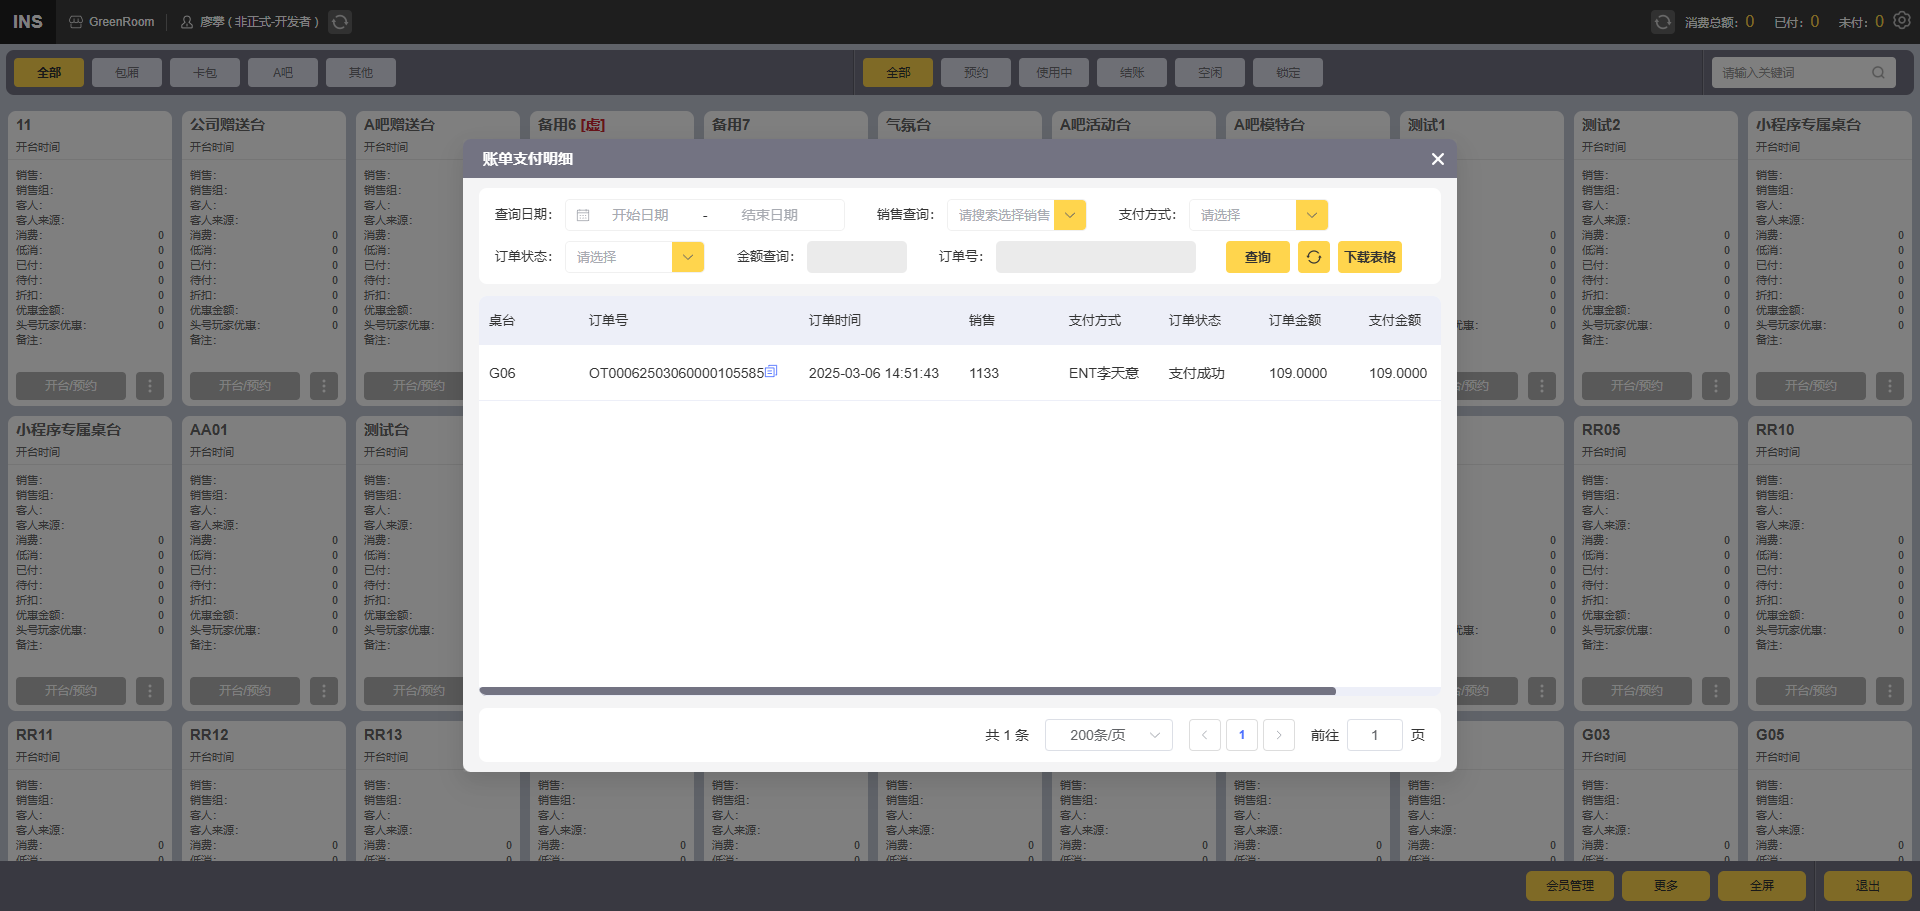1920x911 pixels.
Task: Click the GreenRoom shop icon in header
Action: (76, 22)
